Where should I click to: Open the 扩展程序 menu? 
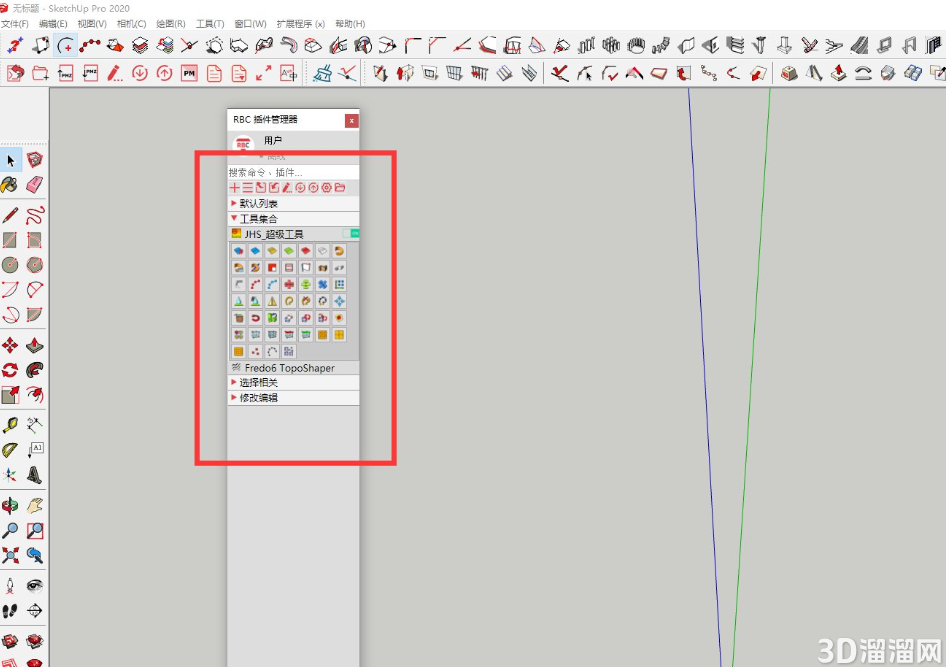pos(300,24)
